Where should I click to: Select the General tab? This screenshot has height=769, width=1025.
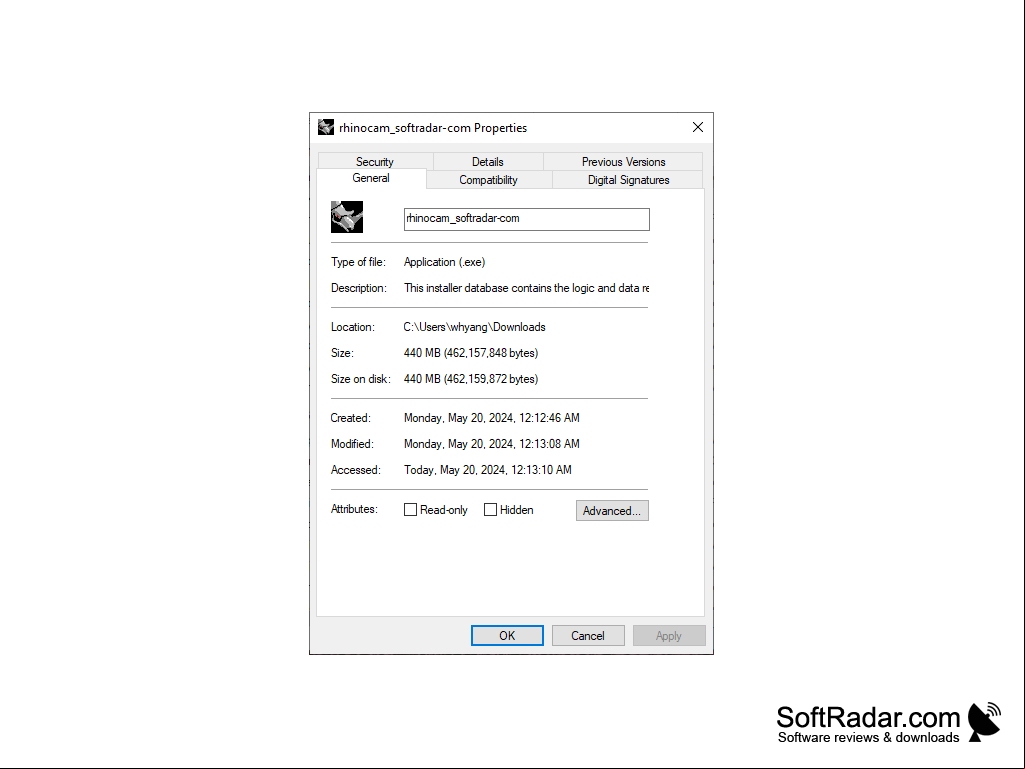[371, 178]
